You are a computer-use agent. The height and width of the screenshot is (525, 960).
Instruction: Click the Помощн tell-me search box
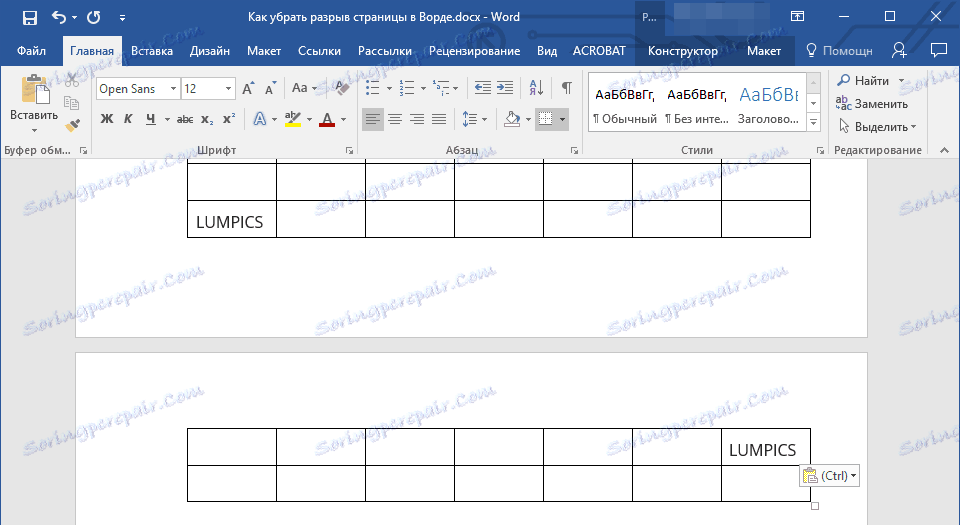click(839, 51)
